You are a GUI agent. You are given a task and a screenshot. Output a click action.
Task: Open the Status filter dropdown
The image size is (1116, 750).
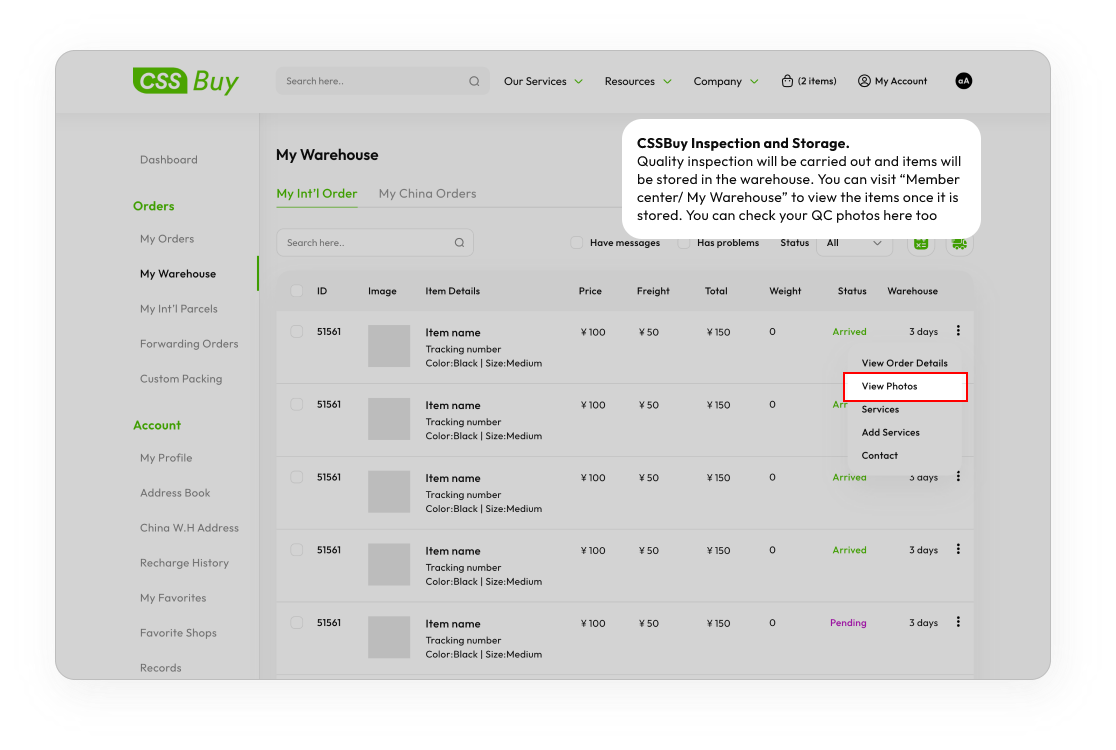click(853, 243)
